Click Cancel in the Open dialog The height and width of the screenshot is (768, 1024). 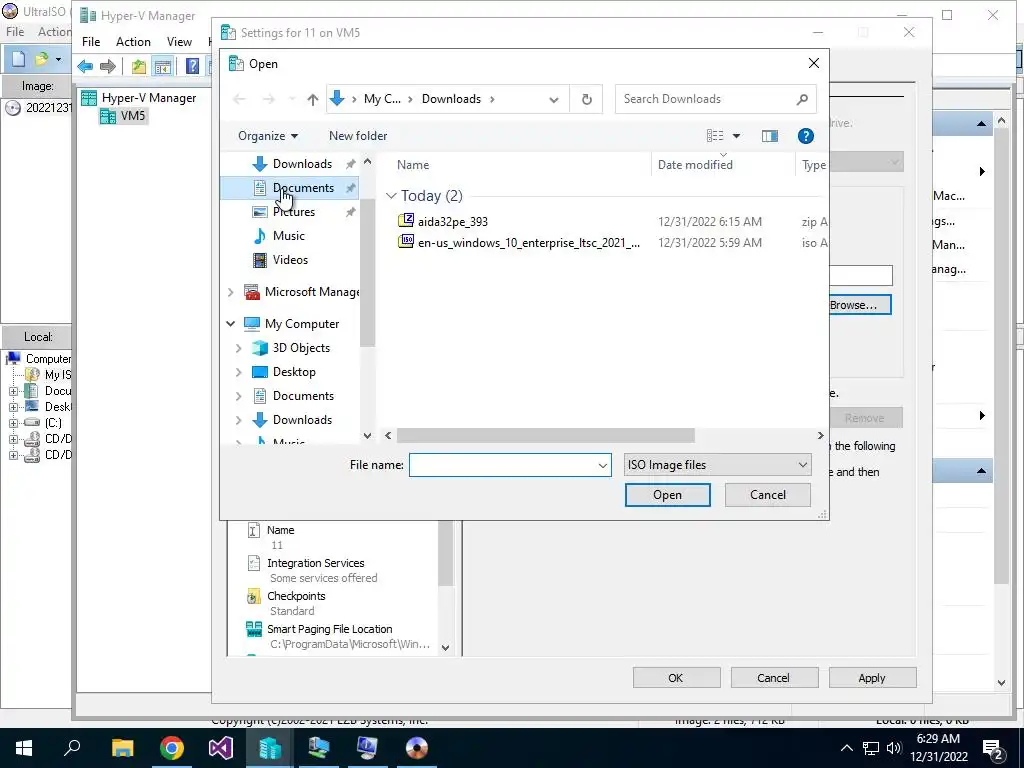767,495
